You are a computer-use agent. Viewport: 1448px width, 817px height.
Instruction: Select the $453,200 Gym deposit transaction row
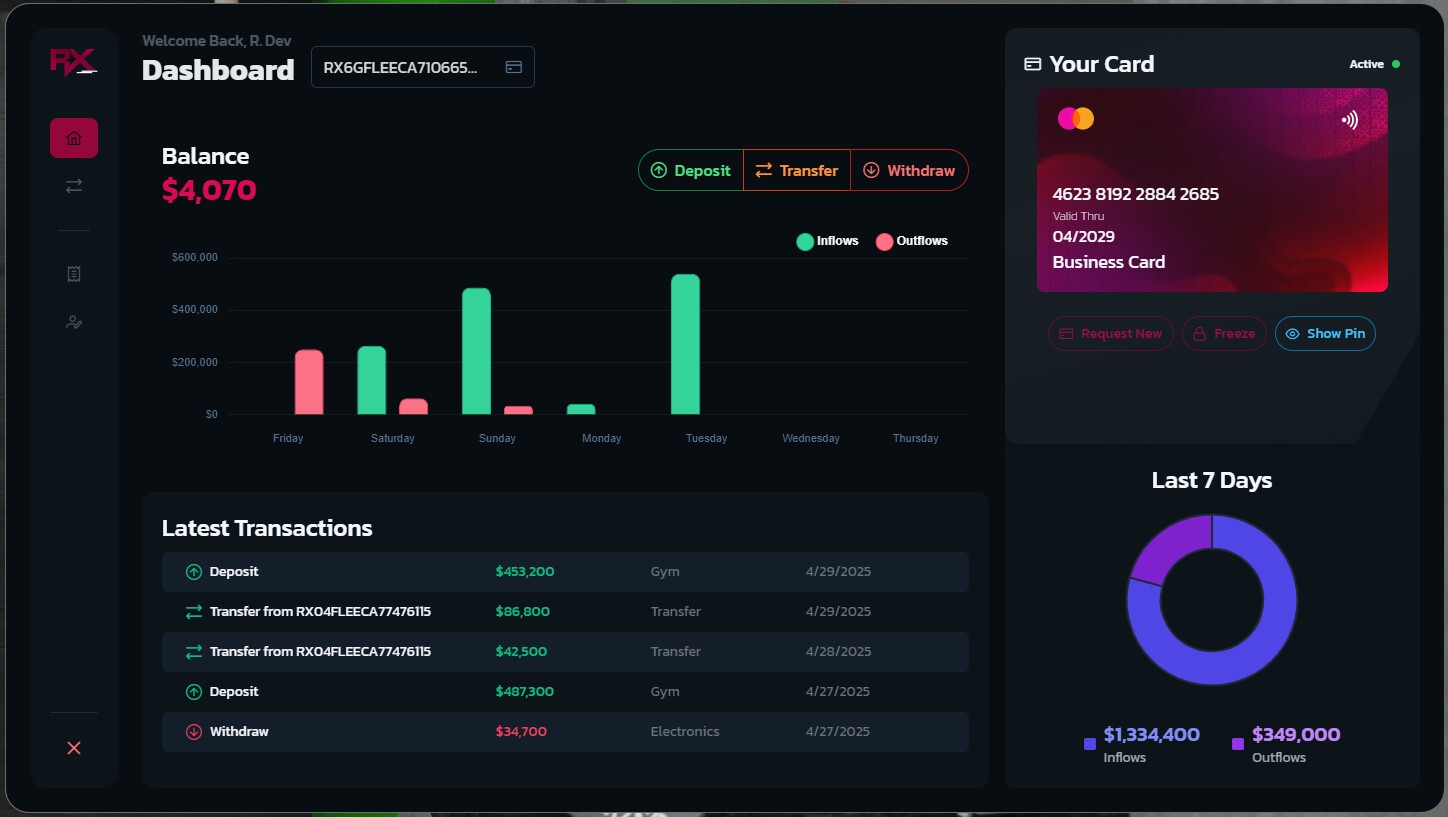[565, 572]
